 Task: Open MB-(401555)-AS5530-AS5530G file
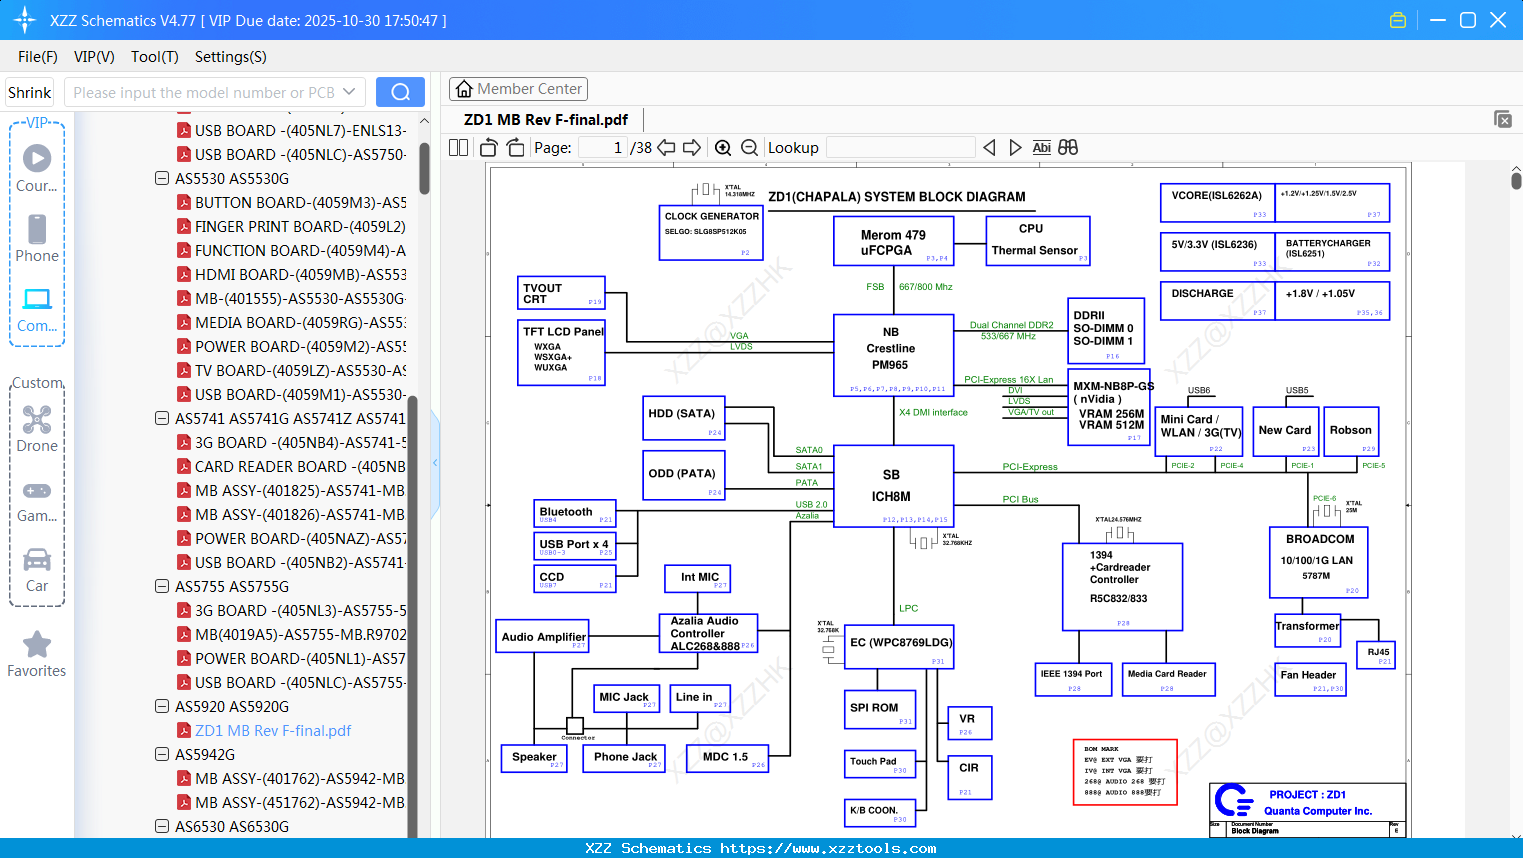click(x=300, y=298)
